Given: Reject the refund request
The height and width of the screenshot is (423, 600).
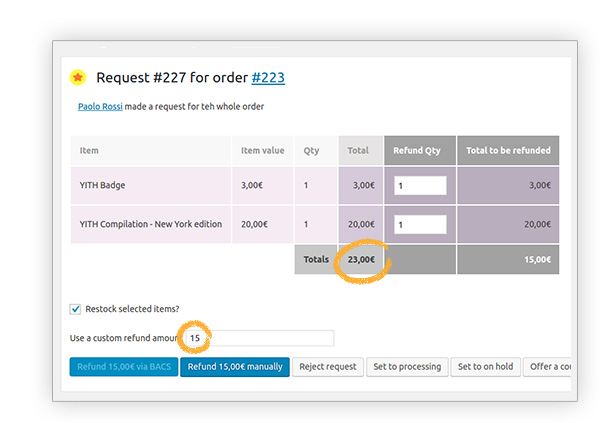Looking at the screenshot, I should (327, 367).
